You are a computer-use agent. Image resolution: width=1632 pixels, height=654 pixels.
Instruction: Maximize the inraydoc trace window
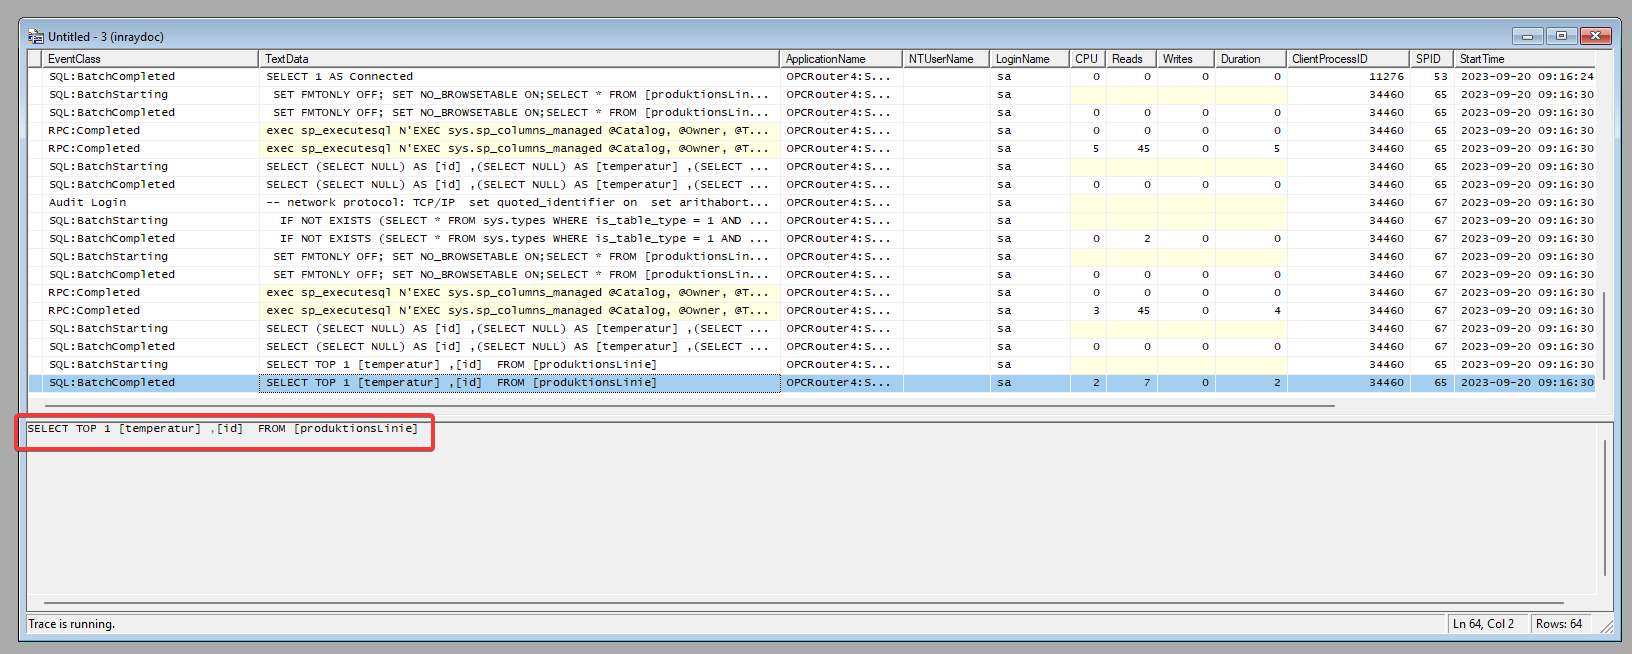pos(1561,36)
